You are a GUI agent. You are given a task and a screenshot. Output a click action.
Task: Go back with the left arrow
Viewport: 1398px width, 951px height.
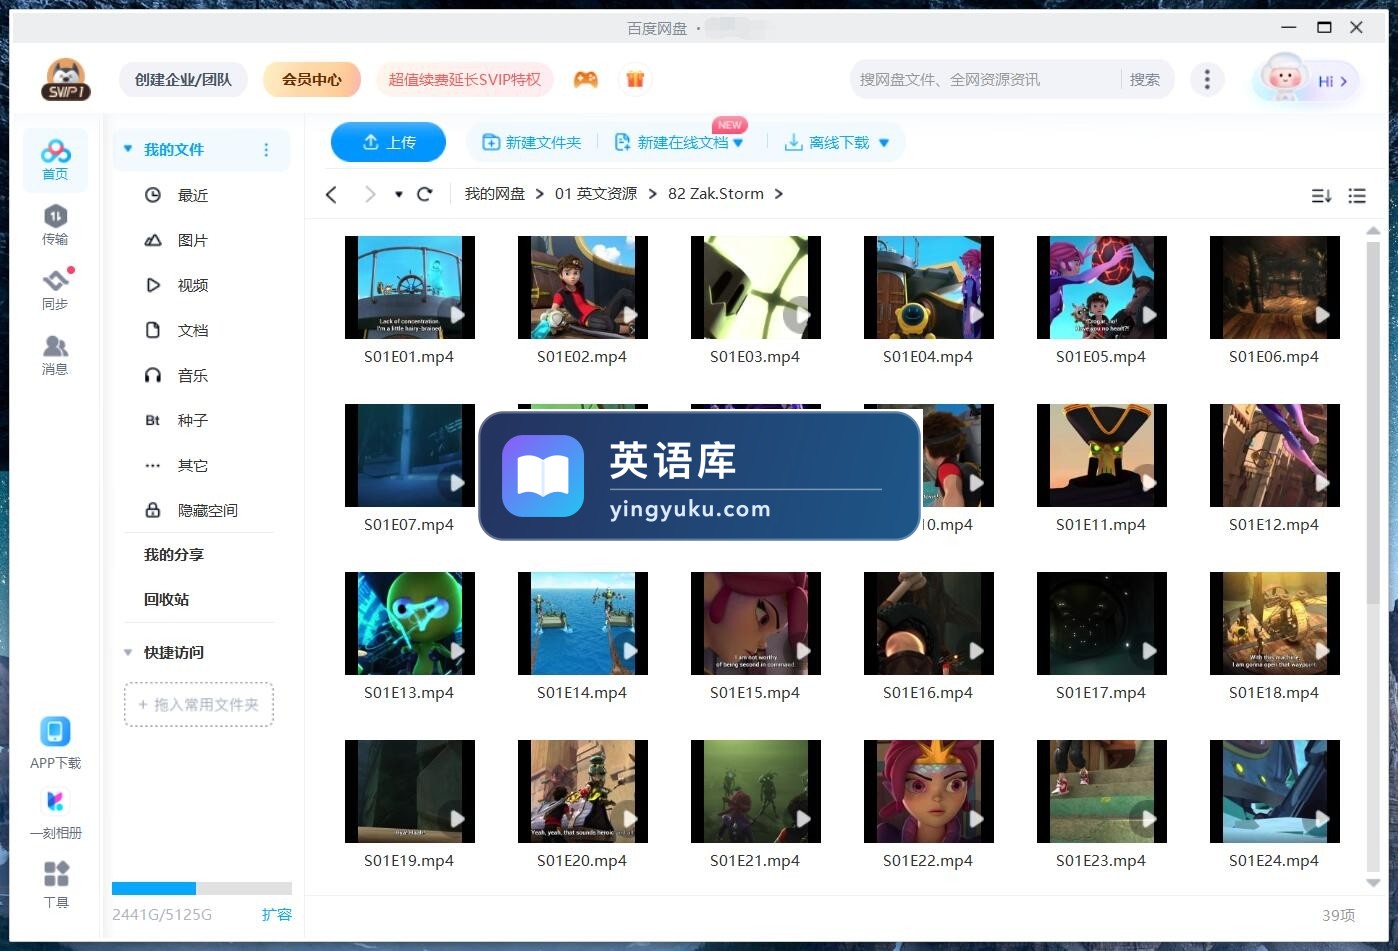[332, 194]
